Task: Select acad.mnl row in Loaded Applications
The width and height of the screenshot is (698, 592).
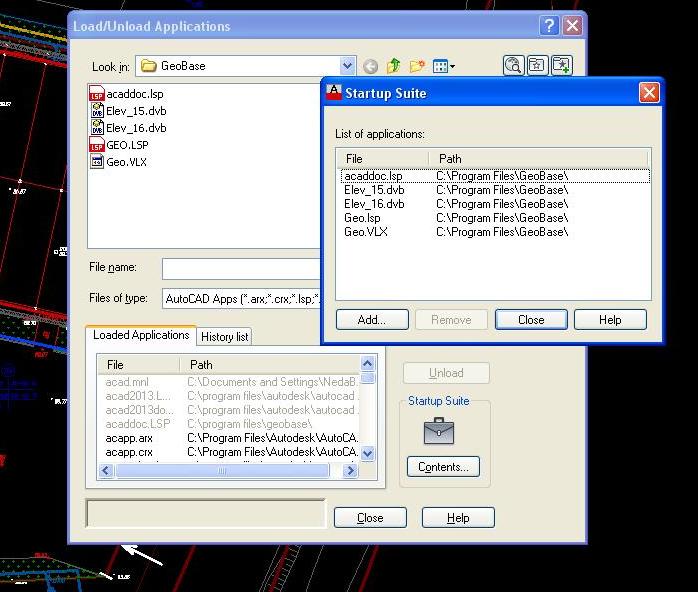Action: (x=229, y=382)
